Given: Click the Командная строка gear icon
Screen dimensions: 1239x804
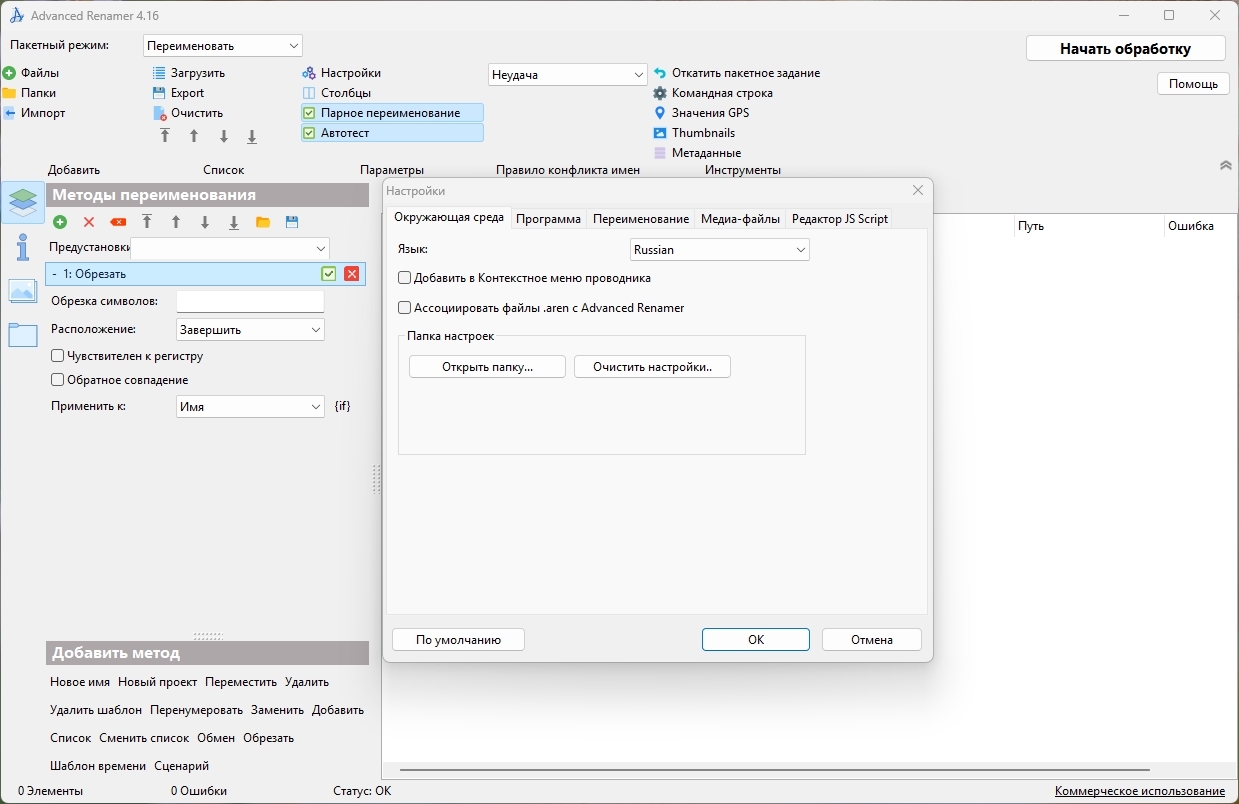Looking at the screenshot, I should (660, 93).
